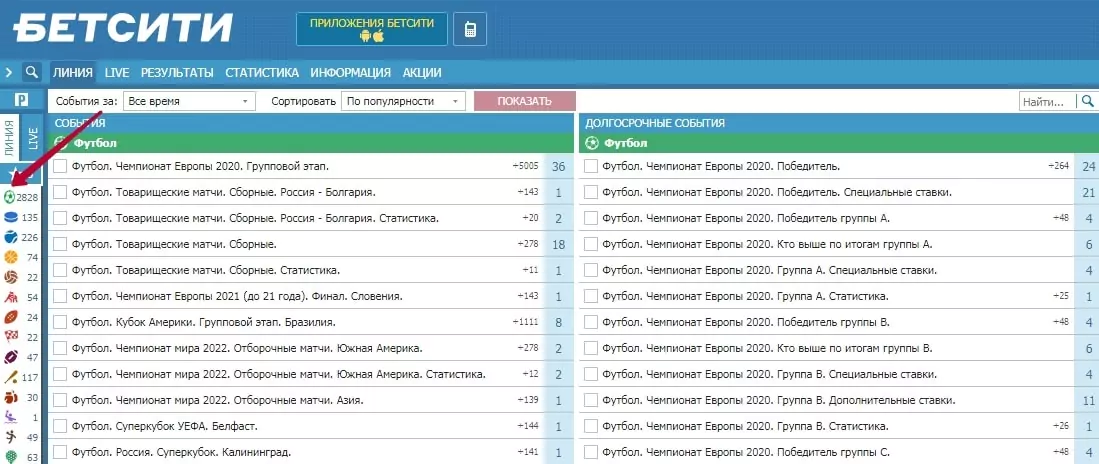The width and height of the screenshot is (1099, 464).
Task: Select the baseball bat icon with 117 events
Action: 10,377
